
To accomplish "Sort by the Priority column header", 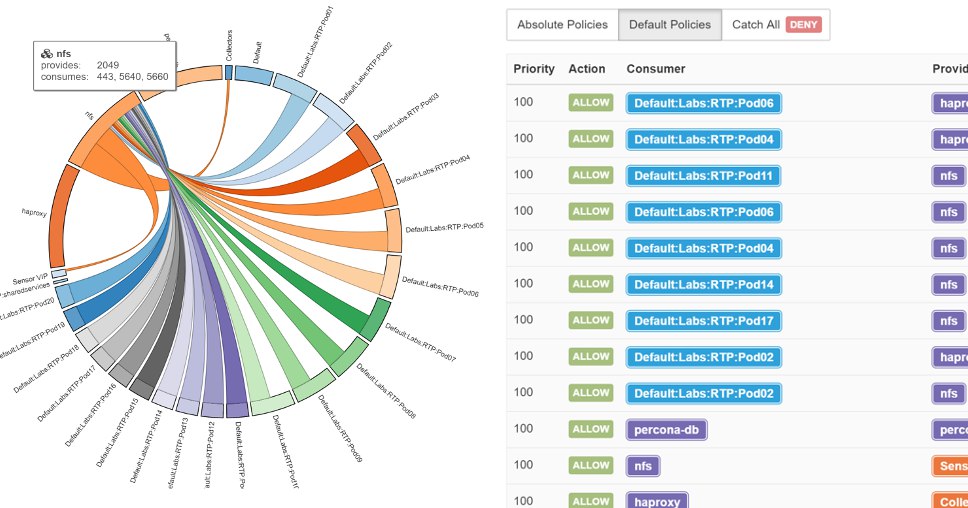I will pos(534,69).
